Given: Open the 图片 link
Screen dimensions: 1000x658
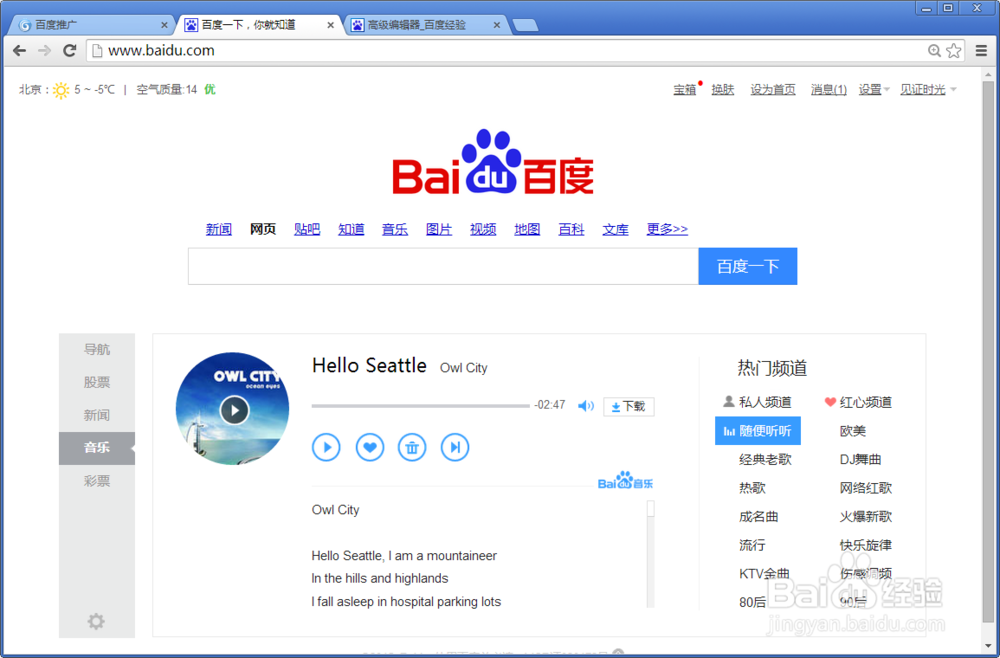Looking at the screenshot, I should (x=439, y=229).
